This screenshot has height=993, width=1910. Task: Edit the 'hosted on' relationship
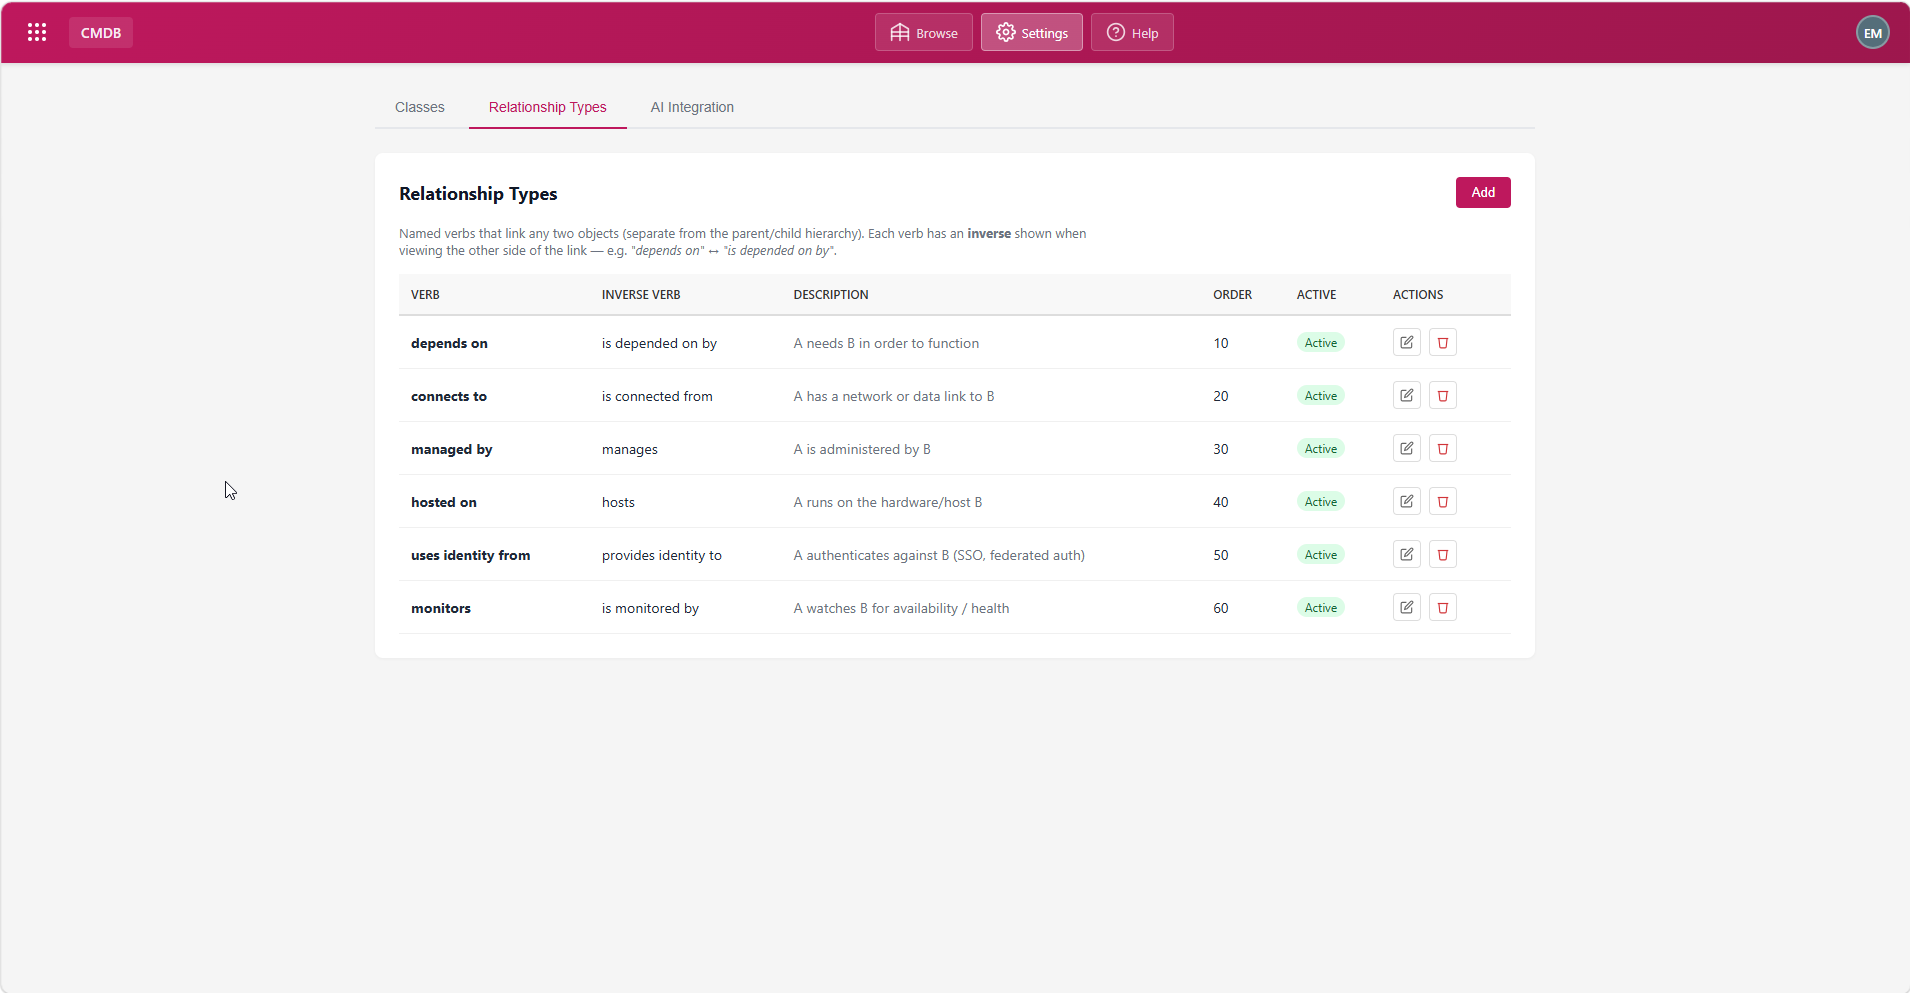click(x=1406, y=501)
